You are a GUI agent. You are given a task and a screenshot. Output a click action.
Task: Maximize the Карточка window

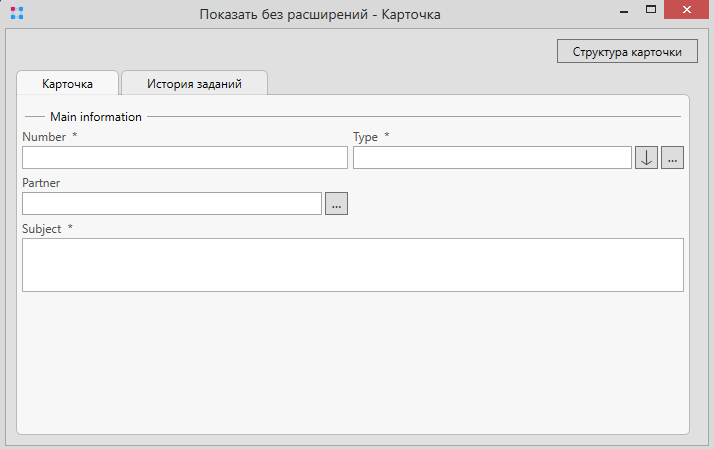click(x=650, y=10)
